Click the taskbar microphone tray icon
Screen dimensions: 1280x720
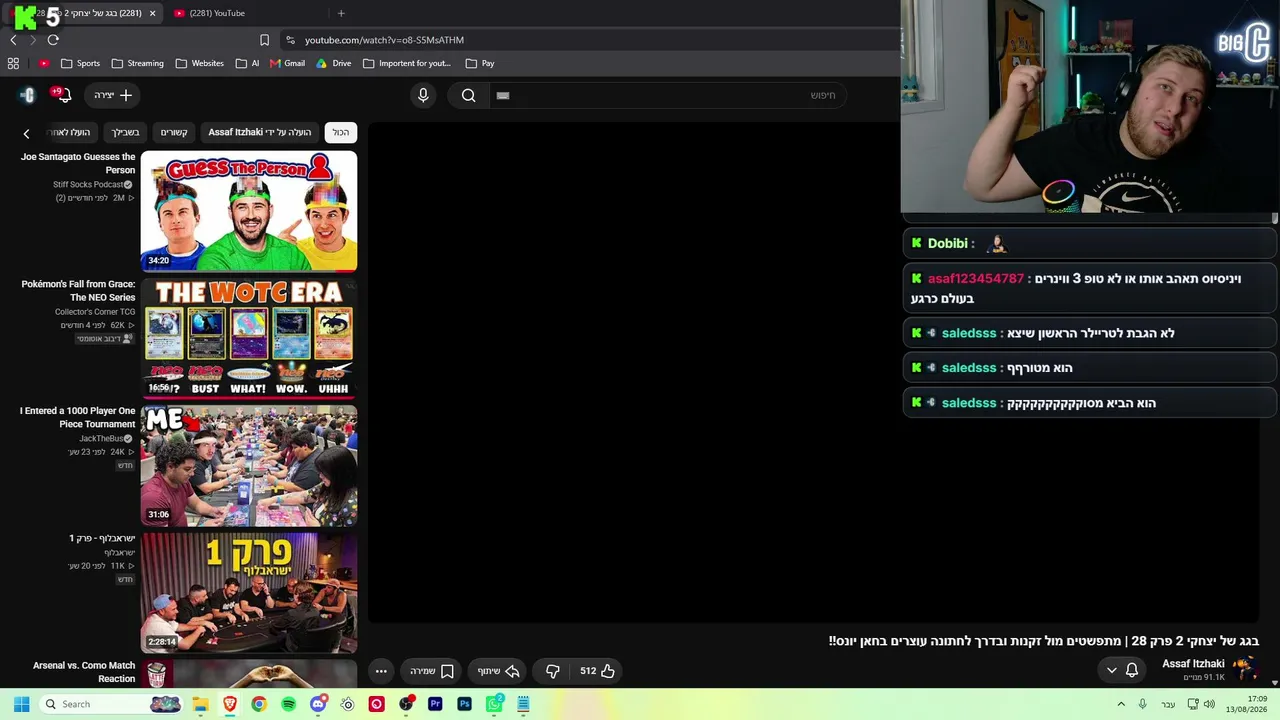(1142, 704)
